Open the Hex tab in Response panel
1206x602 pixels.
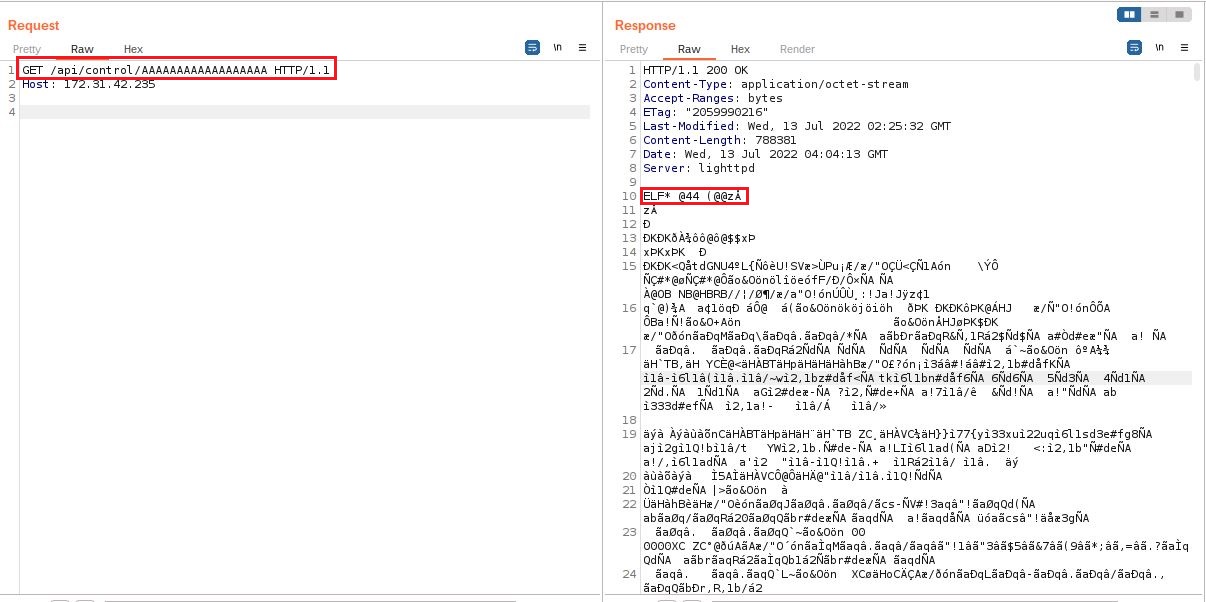pyautogui.click(x=740, y=49)
